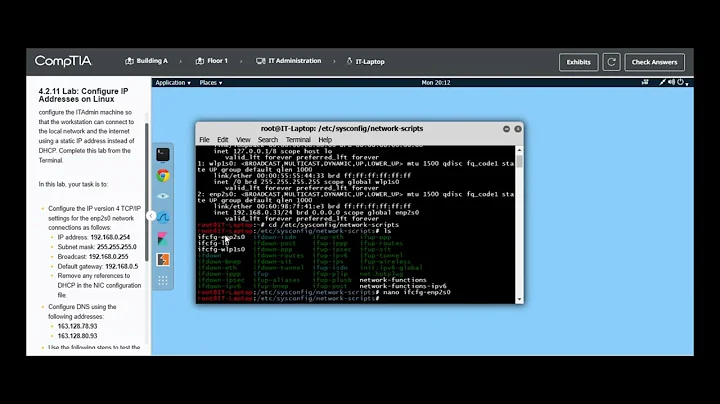The height and width of the screenshot is (404, 720).
Task: Open the terminal File menu
Action: coord(204,140)
